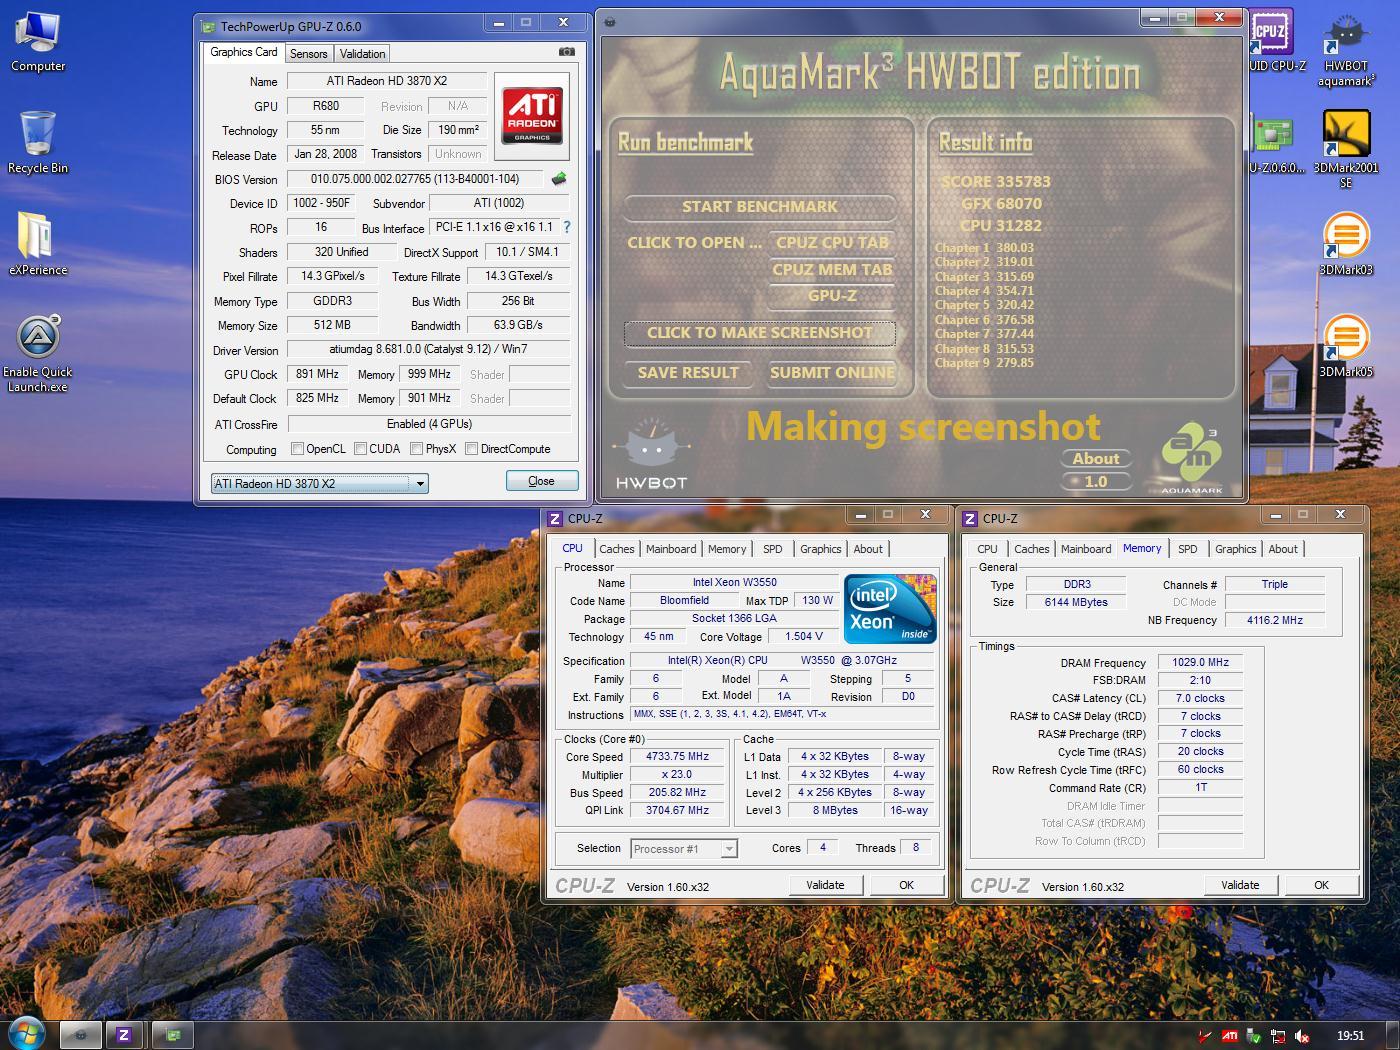The width and height of the screenshot is (1400, 1050).
Task: Click the ATI tray icon
Action: coord(1230,1036)
